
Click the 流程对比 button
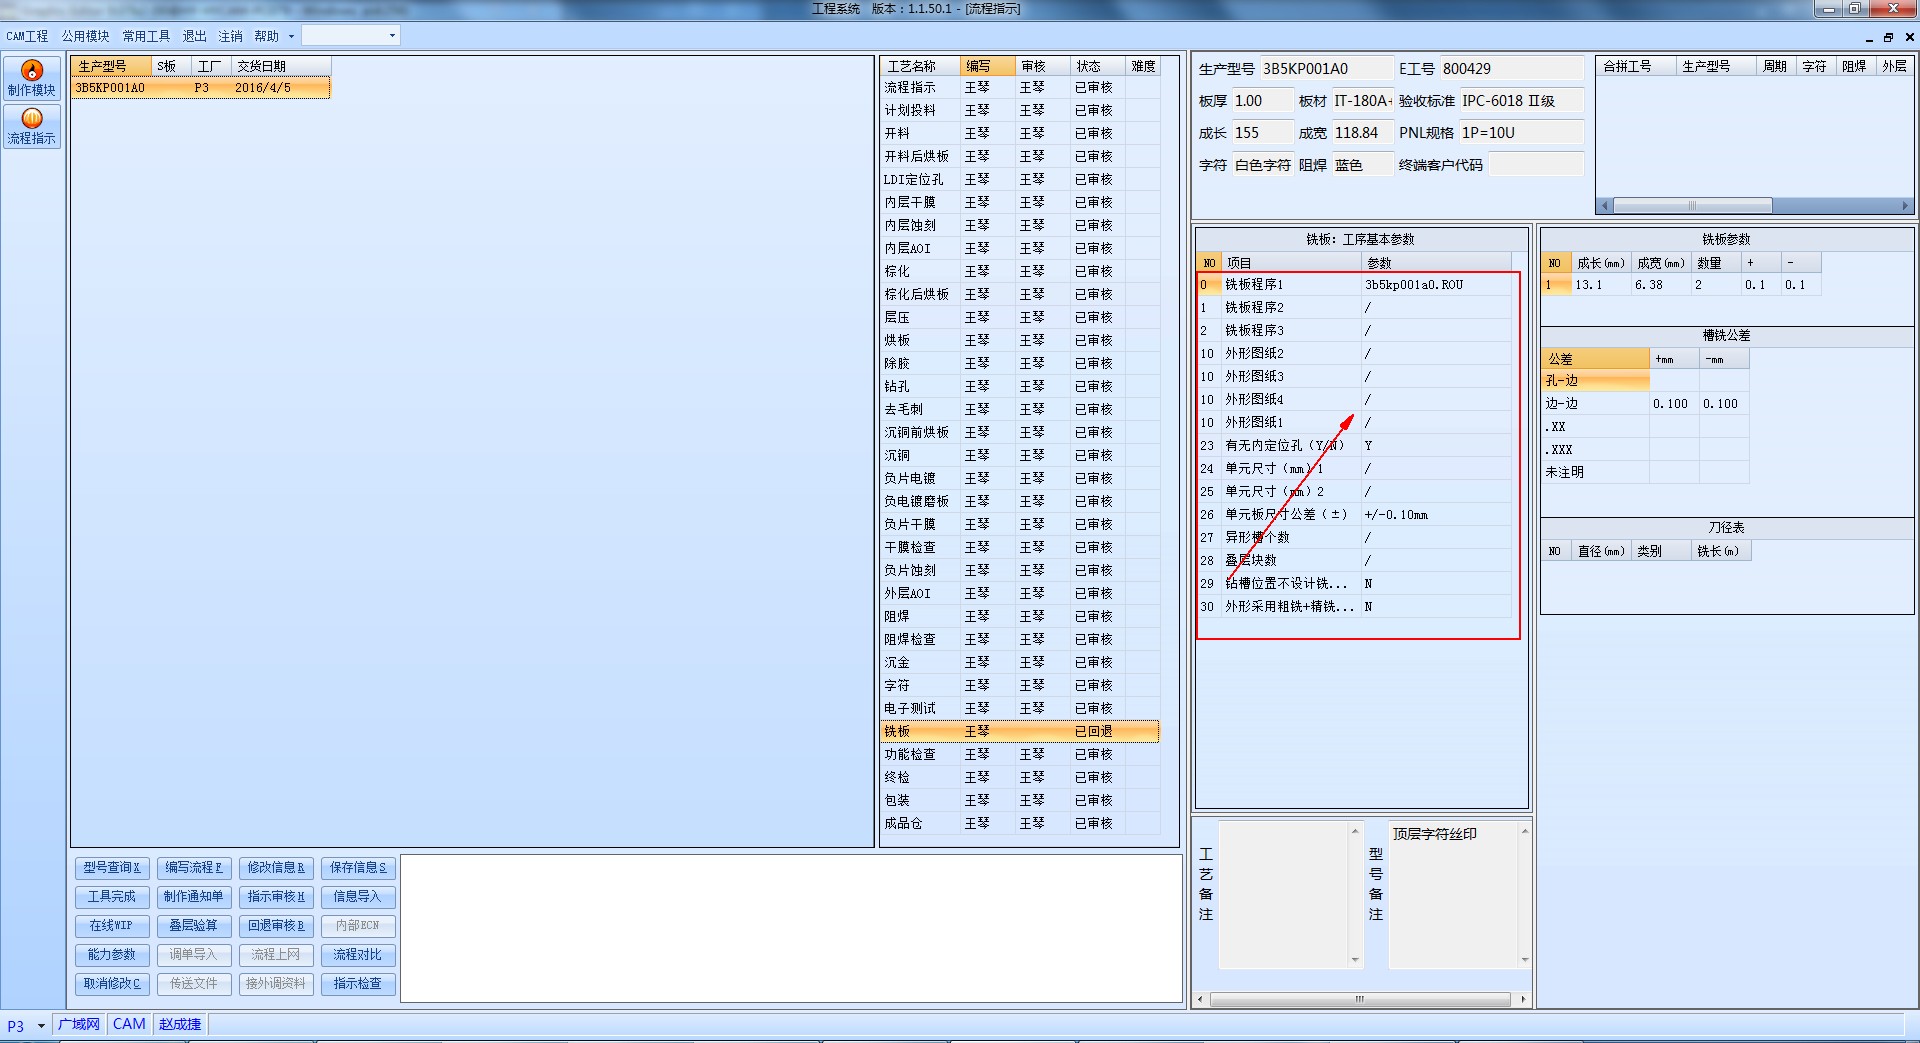pos(358,955)
